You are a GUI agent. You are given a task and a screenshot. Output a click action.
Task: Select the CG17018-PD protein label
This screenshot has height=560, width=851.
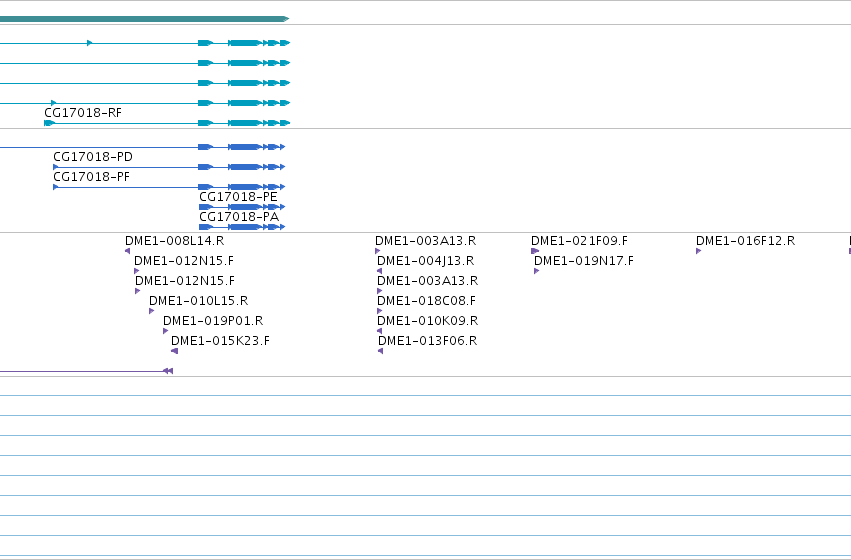pos(93,157)
